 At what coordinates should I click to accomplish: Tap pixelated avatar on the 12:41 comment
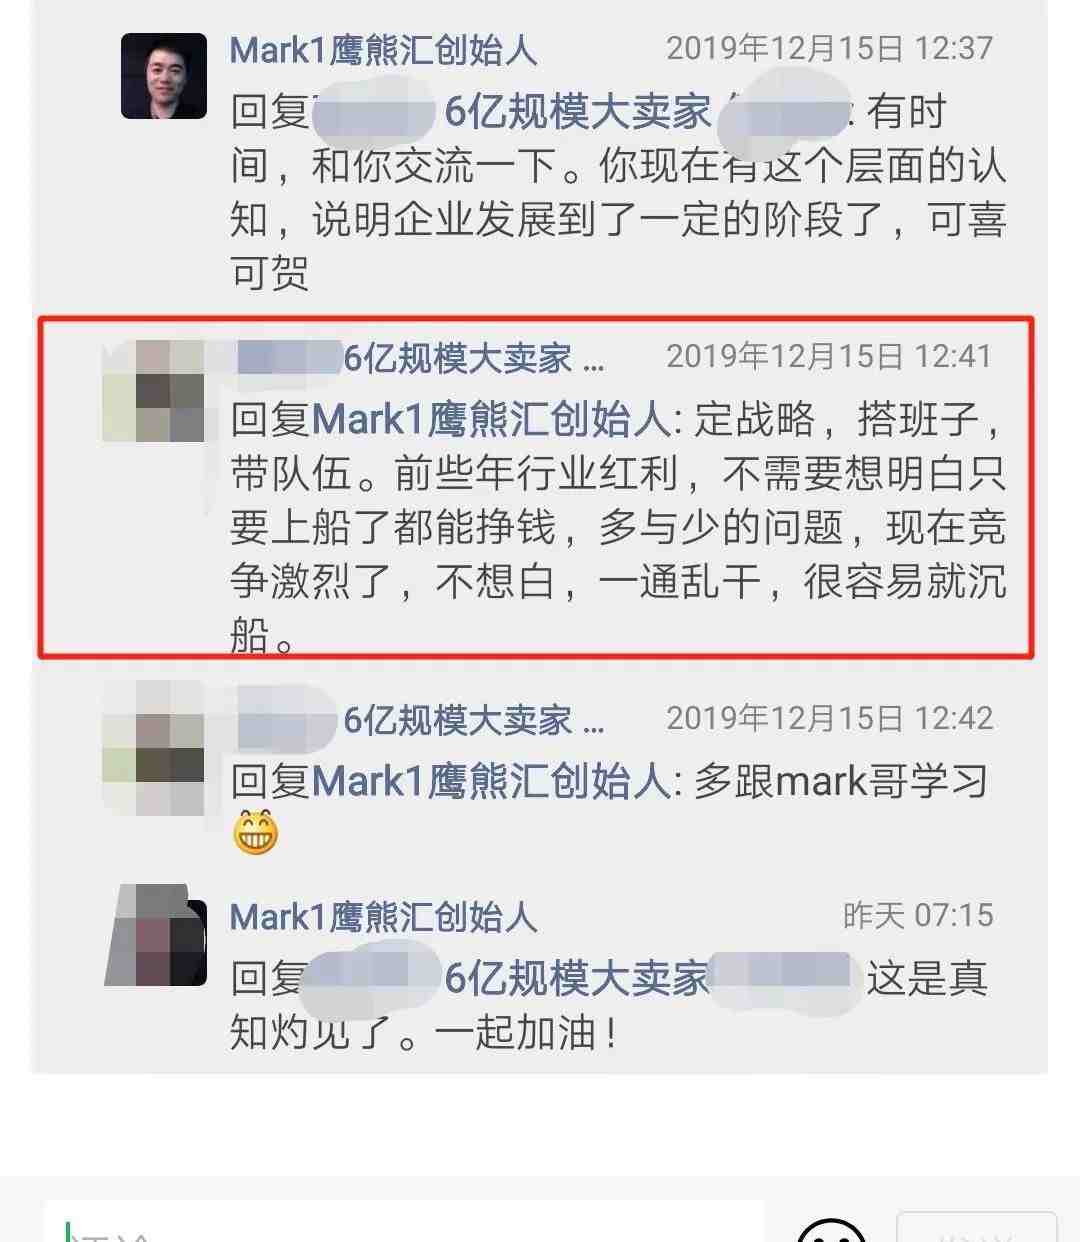click(154, 391)
